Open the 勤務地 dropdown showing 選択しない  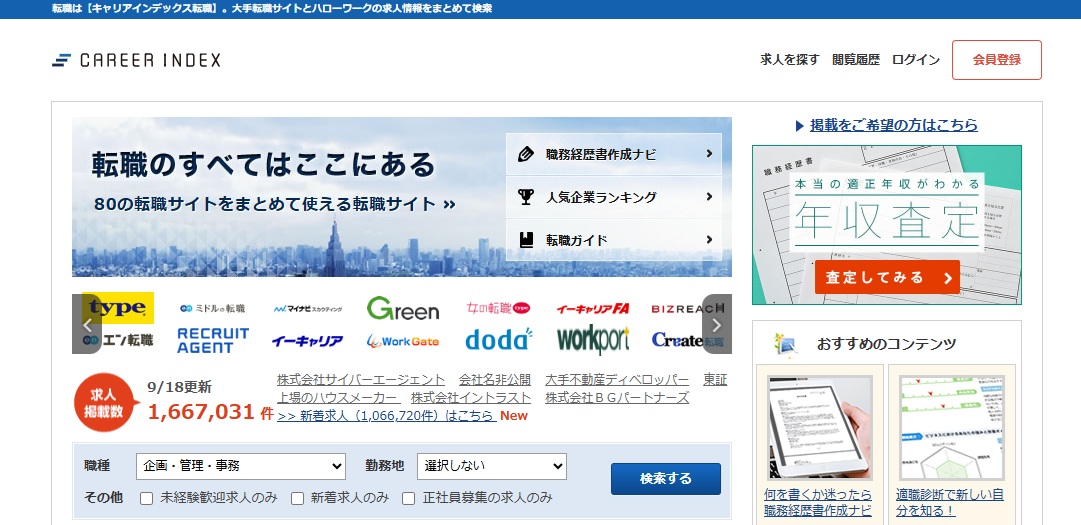point(492,466)
